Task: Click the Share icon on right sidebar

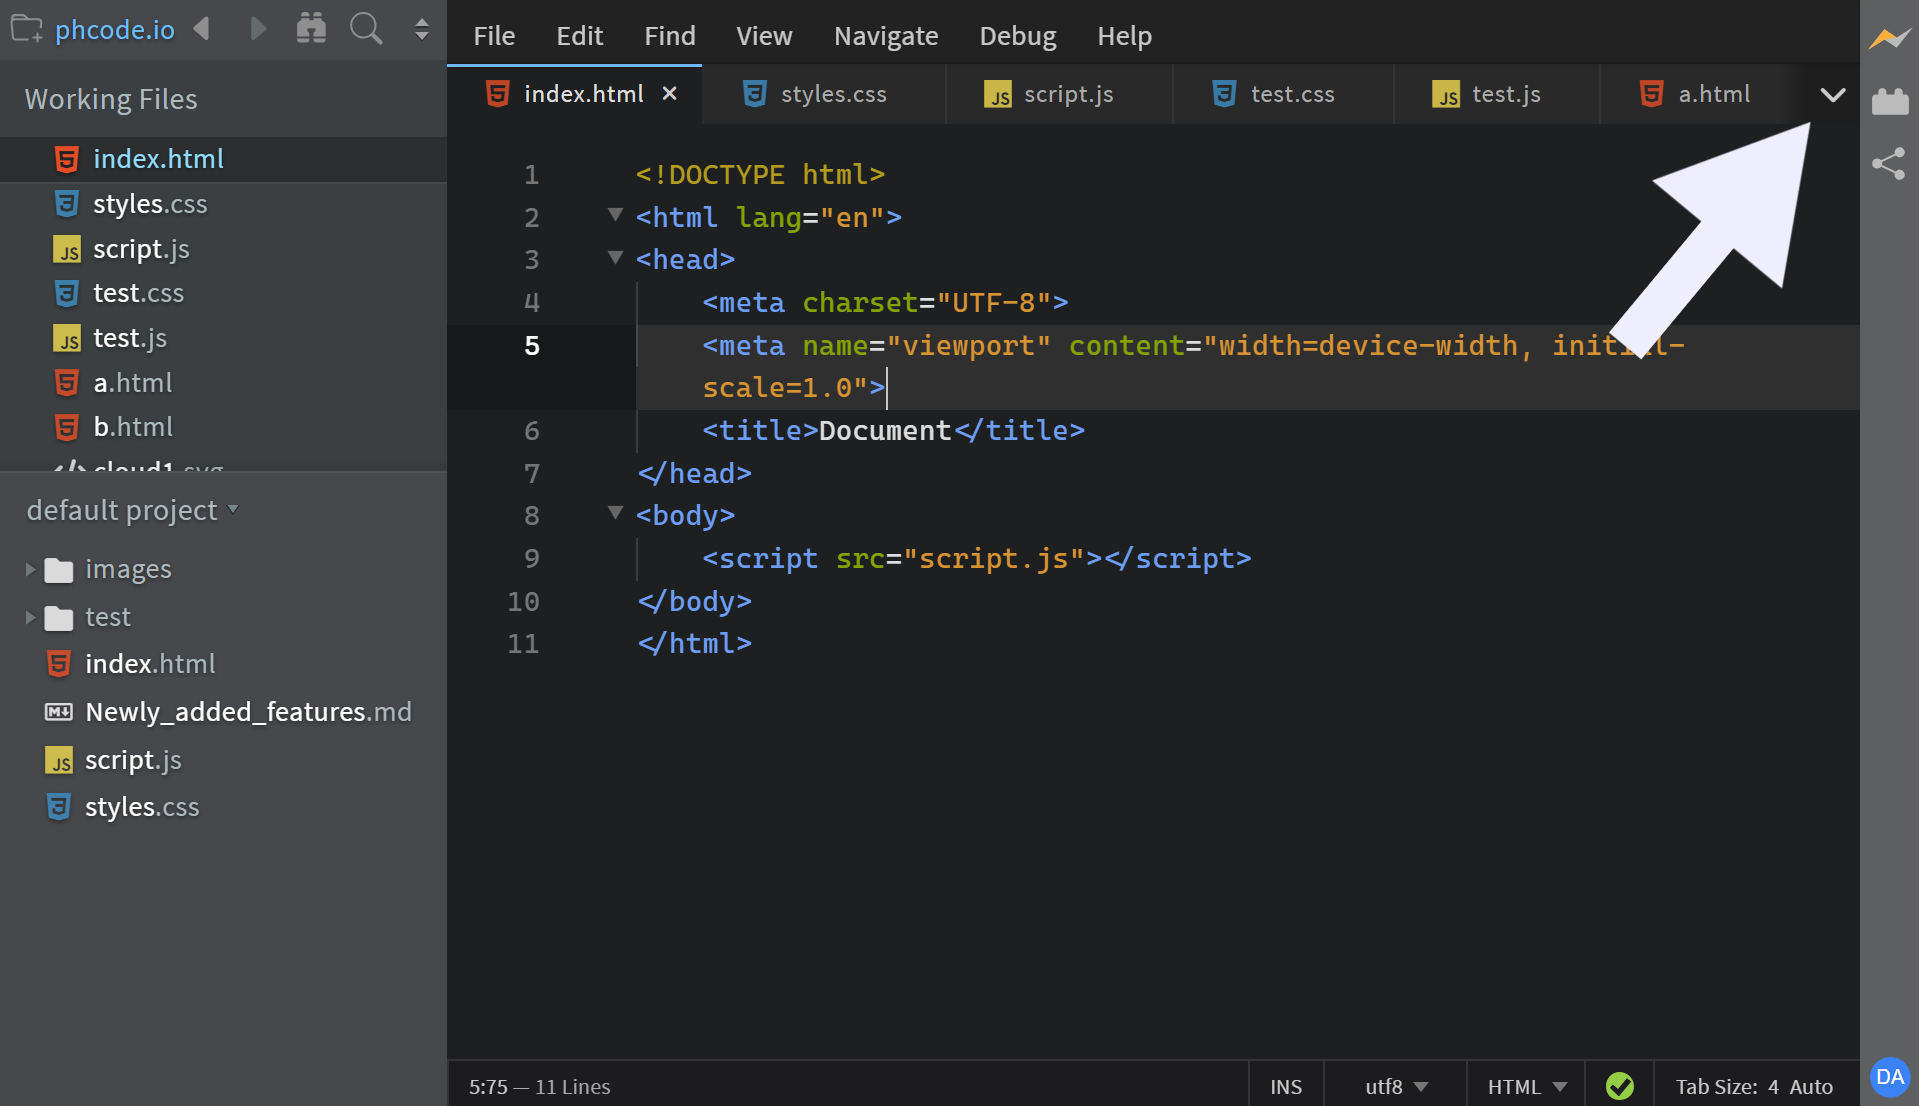Action: coord(1889,164)
